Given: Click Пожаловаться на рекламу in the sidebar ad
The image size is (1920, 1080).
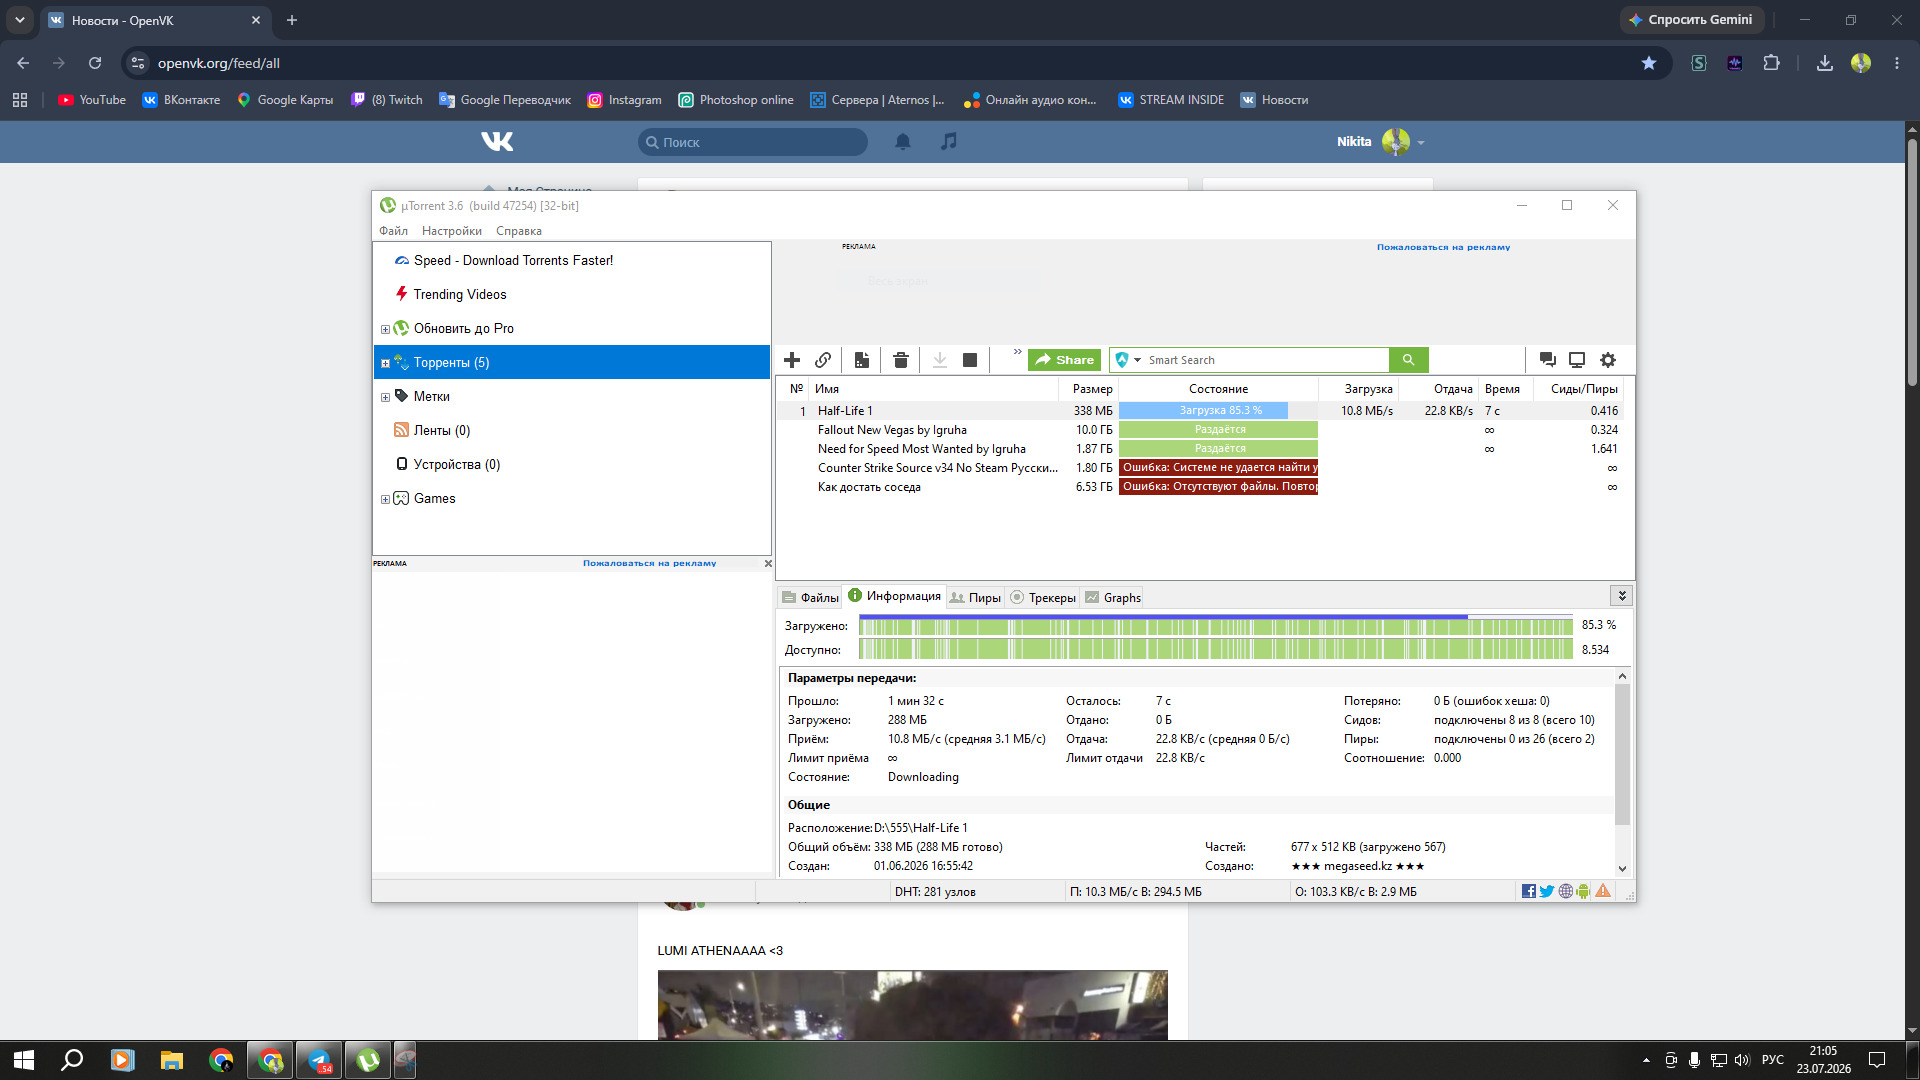Looking at the screenshot, I should click(x=649, y=563).
